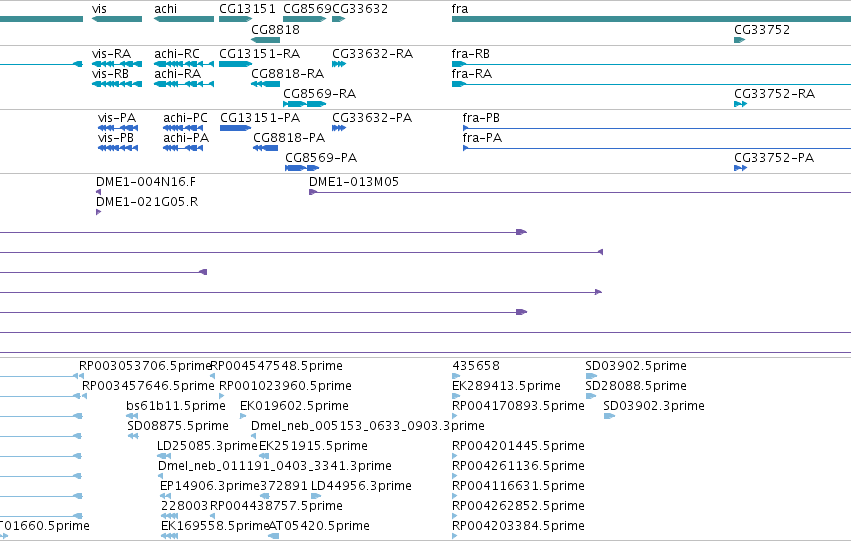851x541 pixels.
Task: Click protein fra-PB
Action: click(657, 128)
